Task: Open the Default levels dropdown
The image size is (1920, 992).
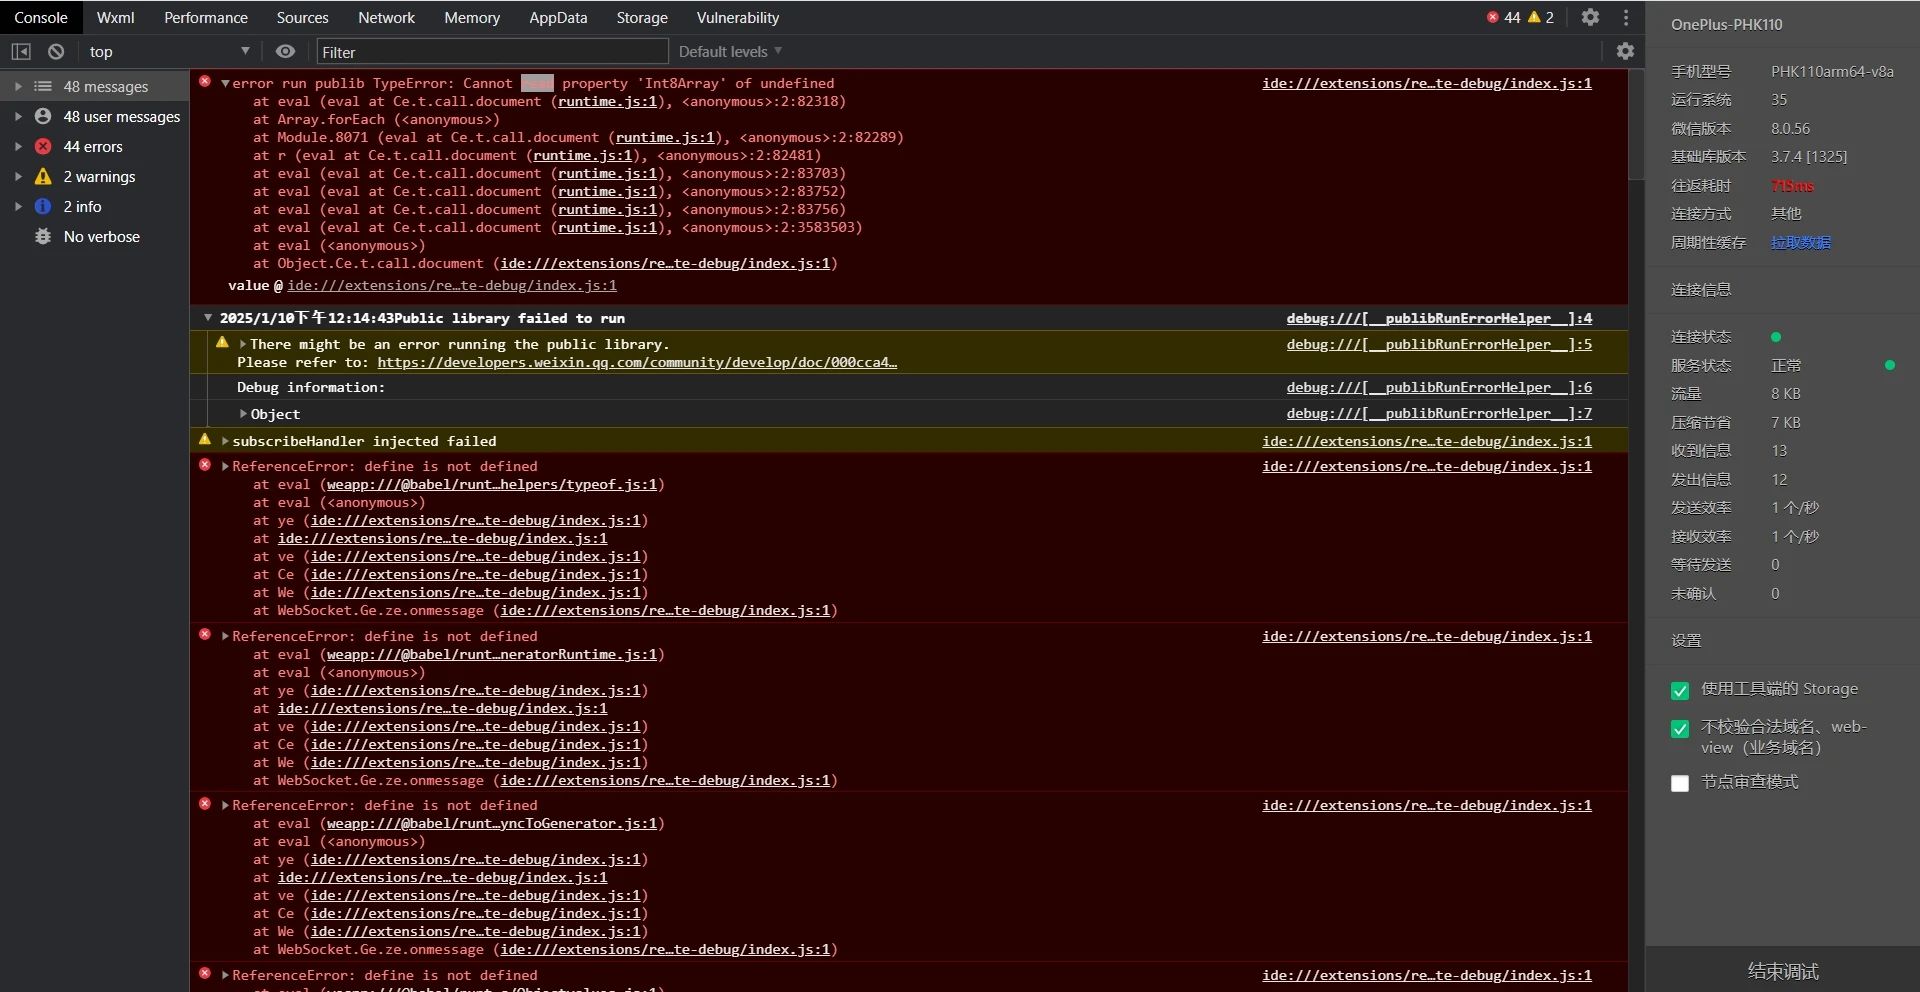Action: tap(730, 51)
